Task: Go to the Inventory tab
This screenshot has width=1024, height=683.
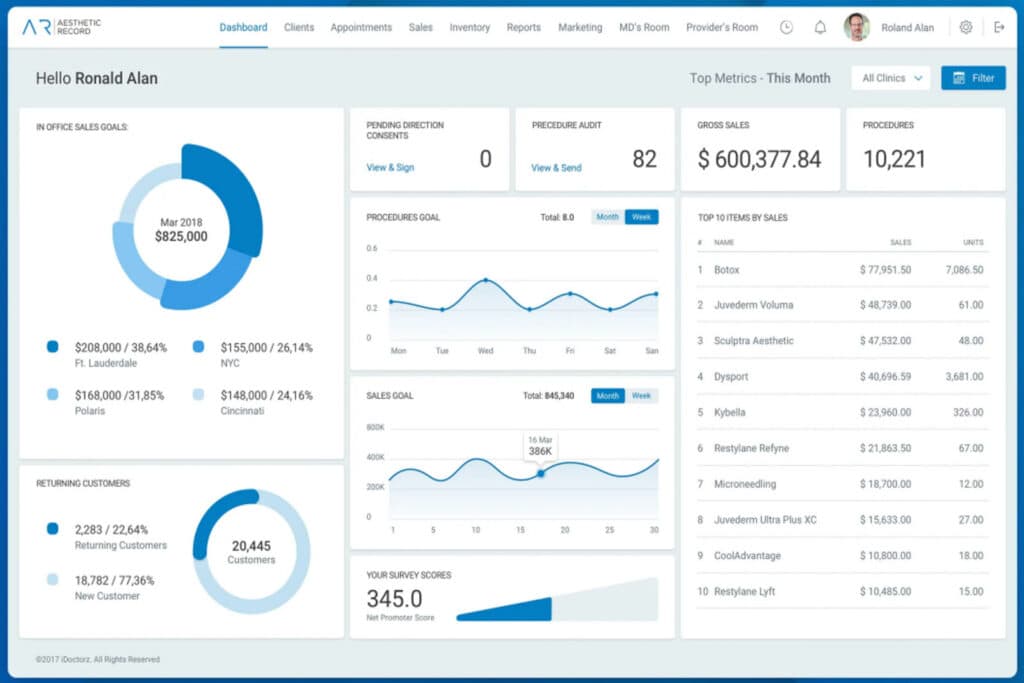Action: pyautogui.click(x=469, y=27)
